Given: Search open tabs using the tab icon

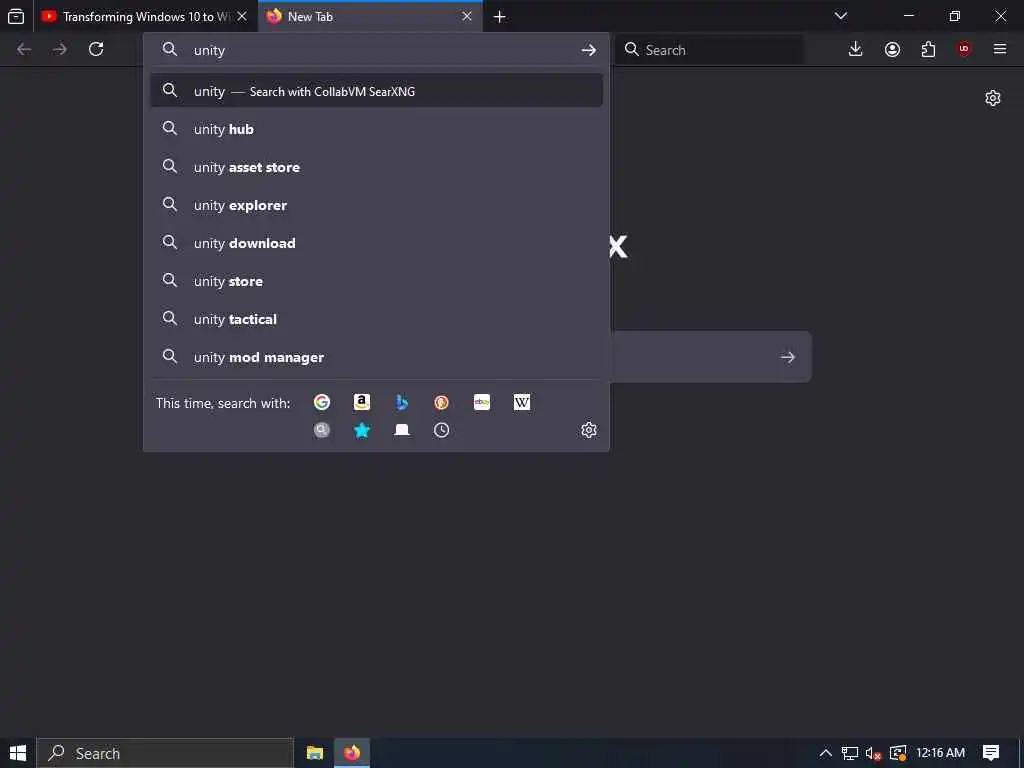Looking at the screenshot, I should (x=402, y=430).
